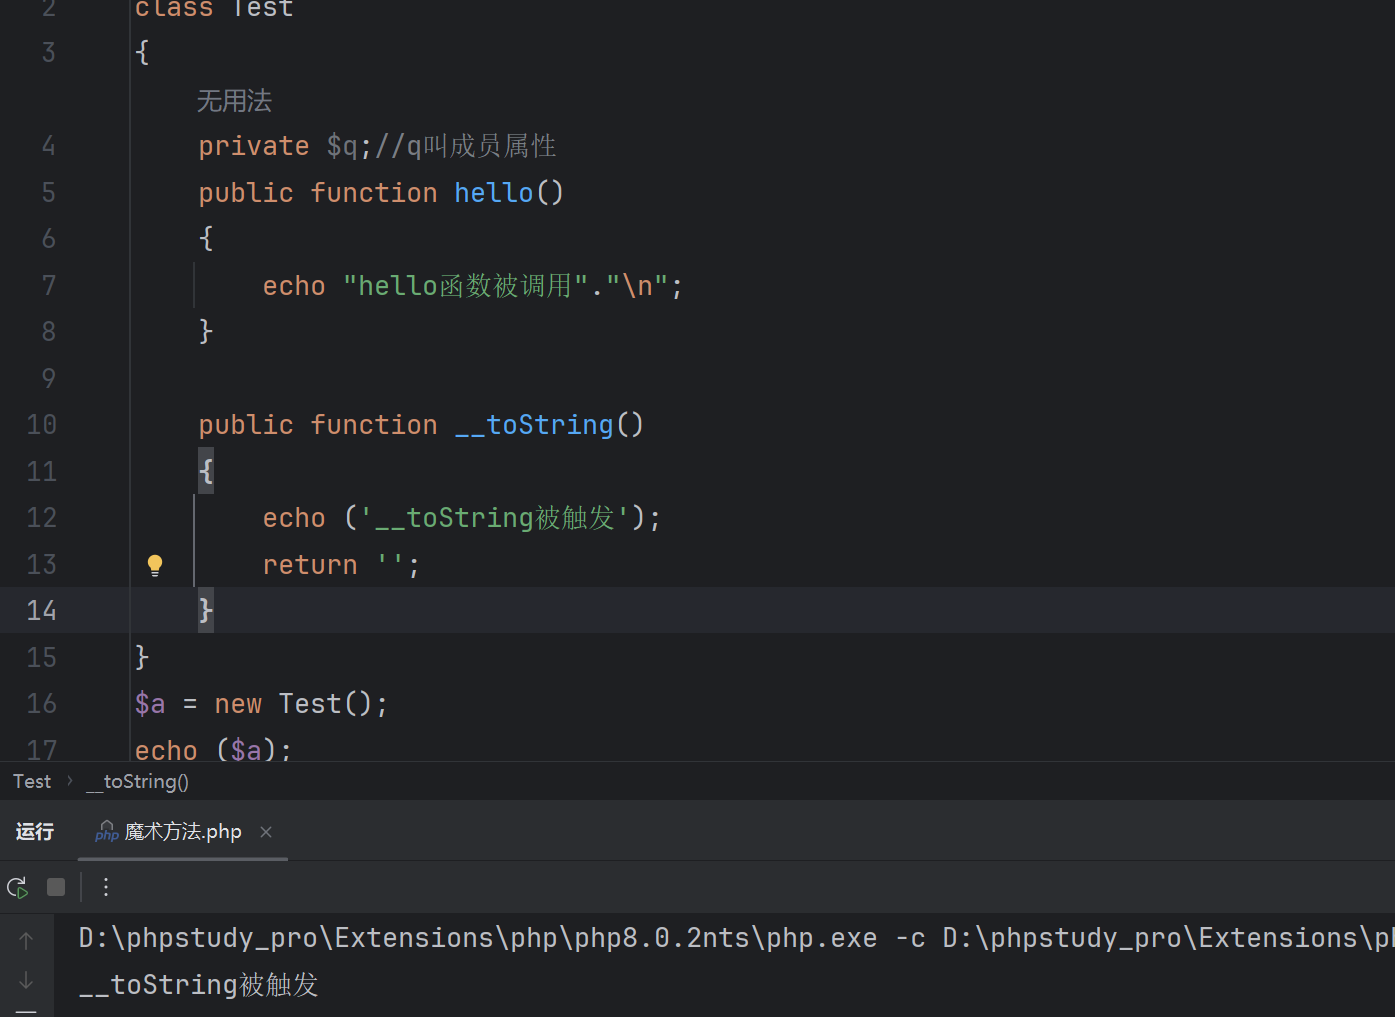Click the up arrow in the run console
Image resolution: width=1395 pixels, height=1017 pixels.
[27, 940]
